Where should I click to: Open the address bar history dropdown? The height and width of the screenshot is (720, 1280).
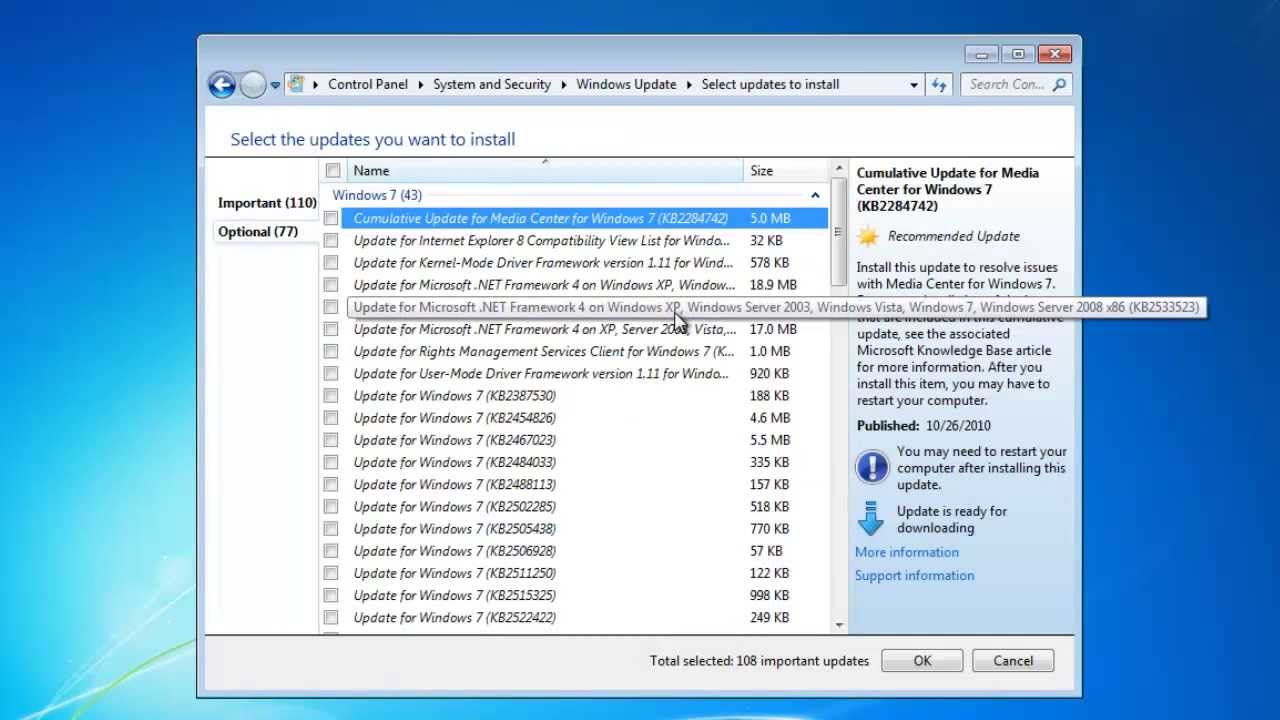coord(913,85)
